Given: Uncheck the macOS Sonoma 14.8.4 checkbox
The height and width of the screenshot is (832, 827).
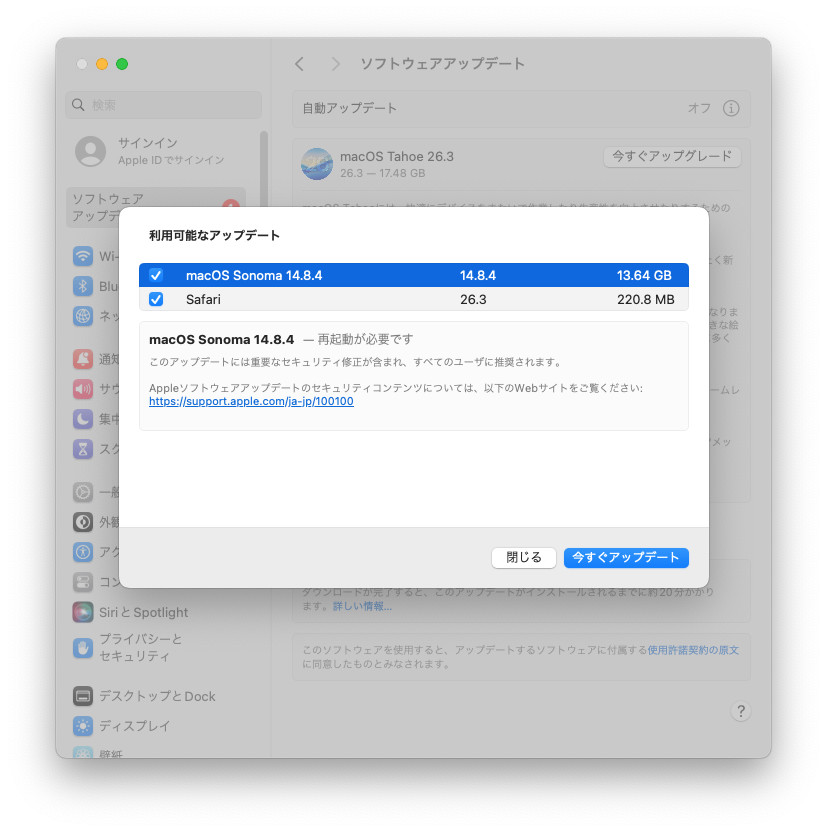Looking at the screenshot, I should click(156, 275).
